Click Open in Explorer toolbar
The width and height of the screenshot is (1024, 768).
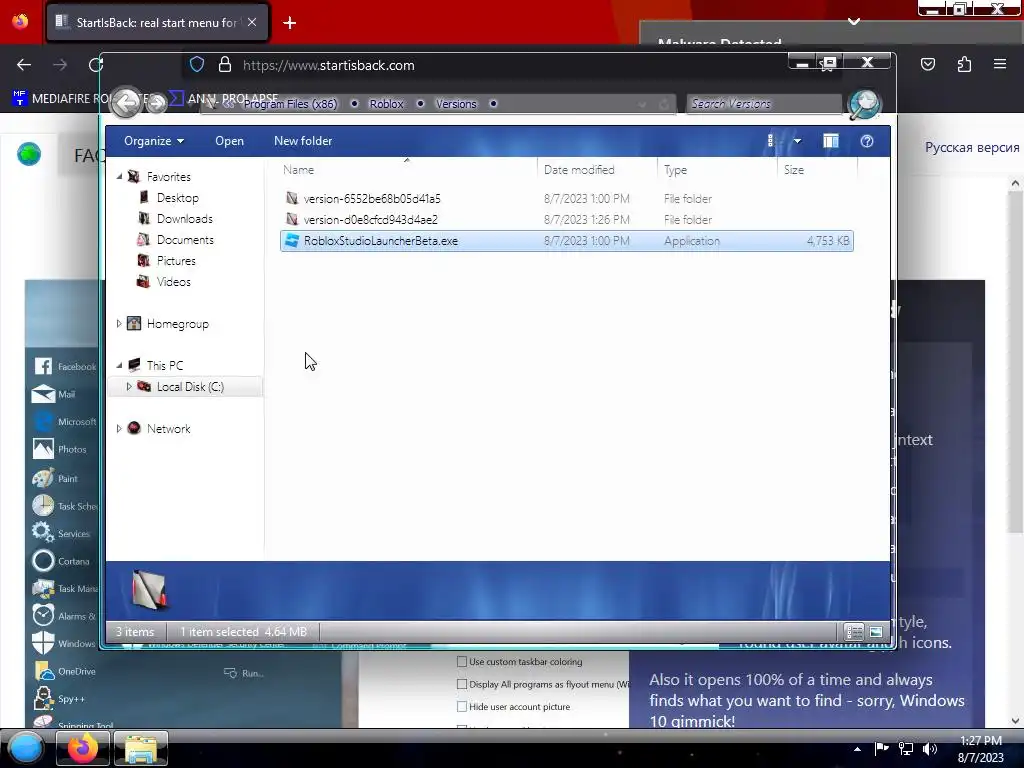coord(229,141)
